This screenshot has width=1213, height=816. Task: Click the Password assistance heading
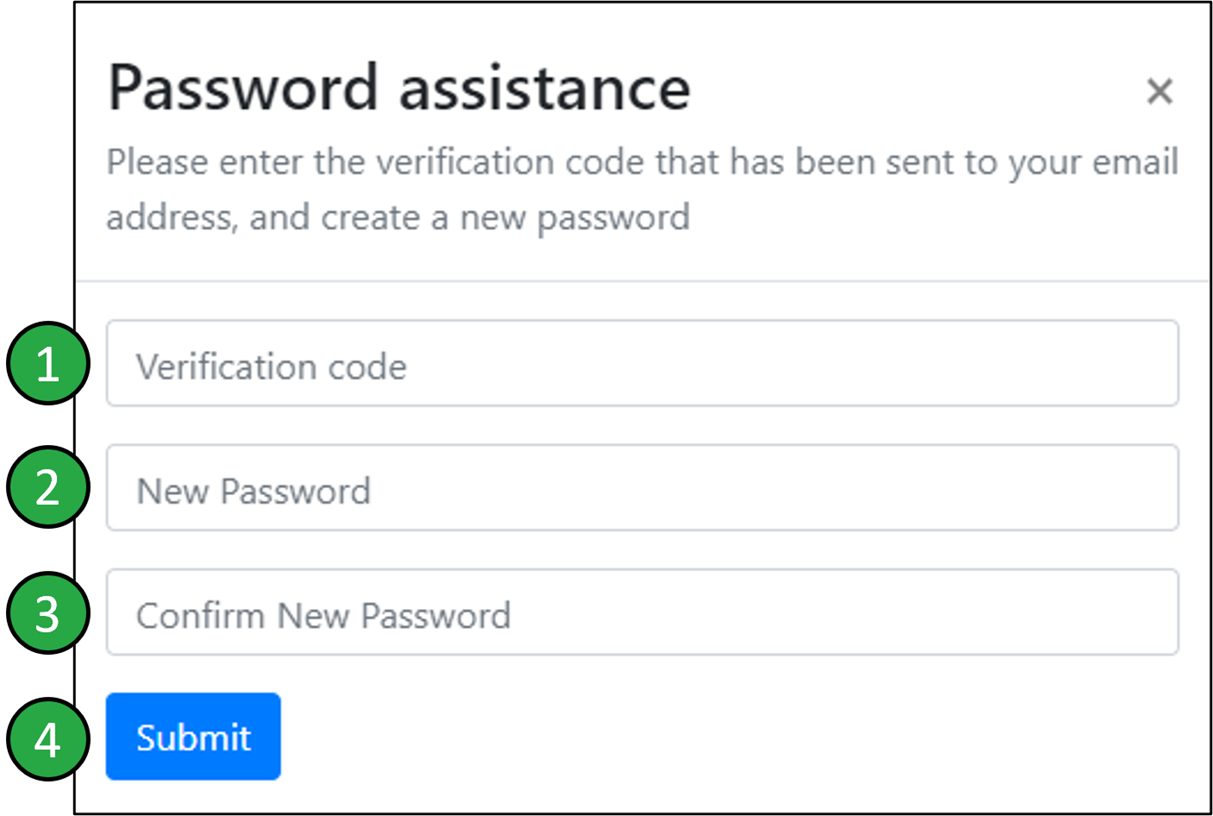tap(398, 88)
